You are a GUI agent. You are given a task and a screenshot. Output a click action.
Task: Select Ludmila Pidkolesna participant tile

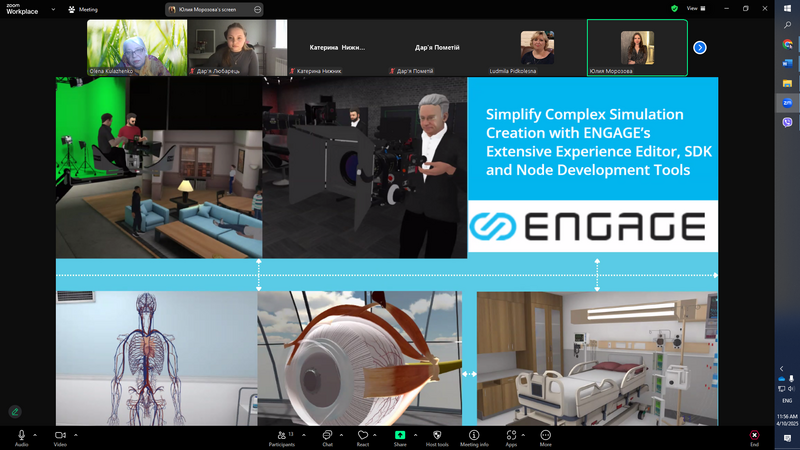click(537, 47)
